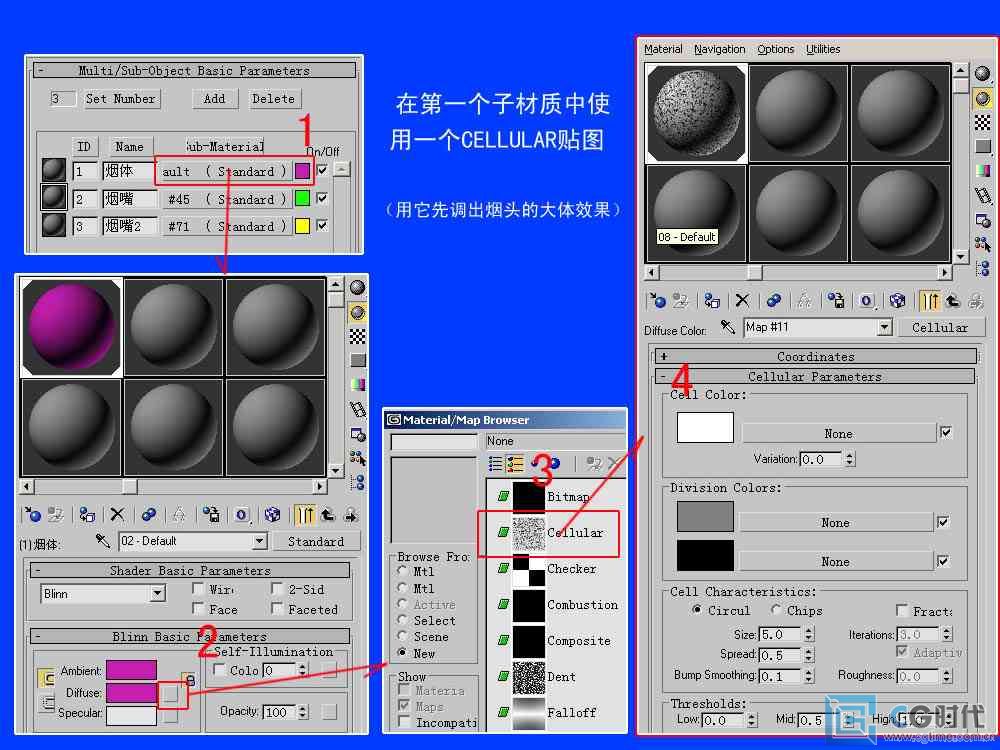Collapse the Shader Basic Parameters rollout
Viewport: 1000px width, 750px height.
(190, 570)
